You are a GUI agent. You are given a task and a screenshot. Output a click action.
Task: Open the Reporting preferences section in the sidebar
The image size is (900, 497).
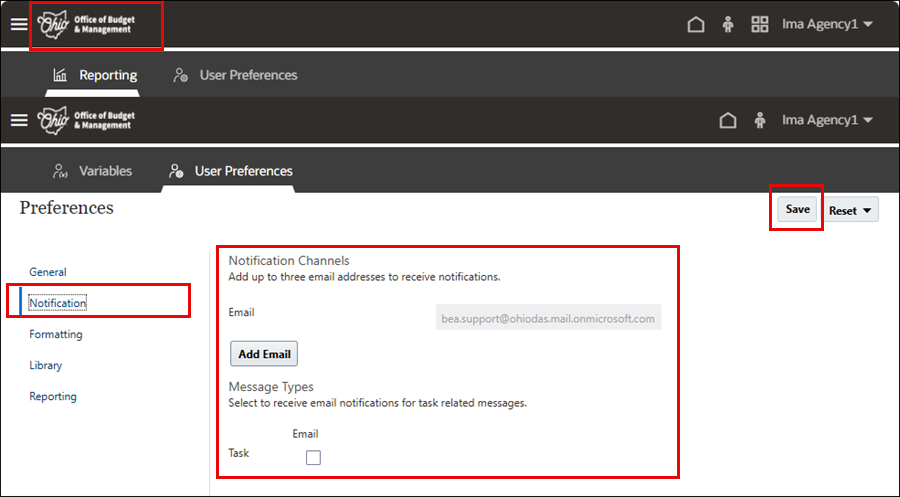tap(53, 396)
